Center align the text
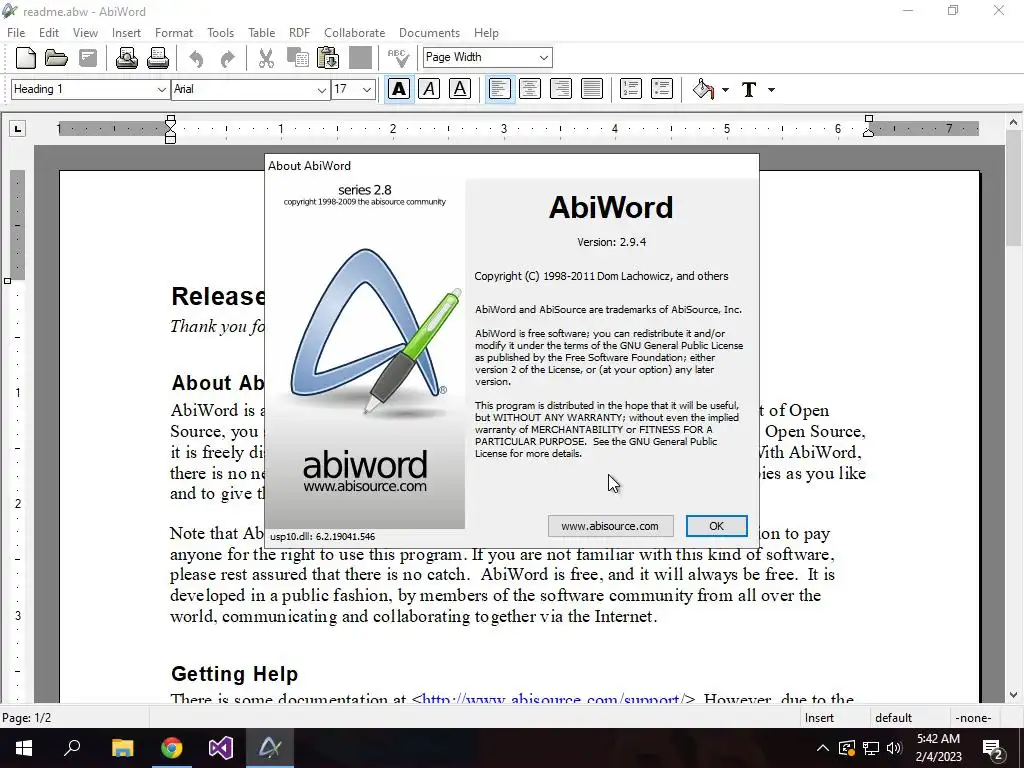The image size is (1024, 768). [530, 89]
